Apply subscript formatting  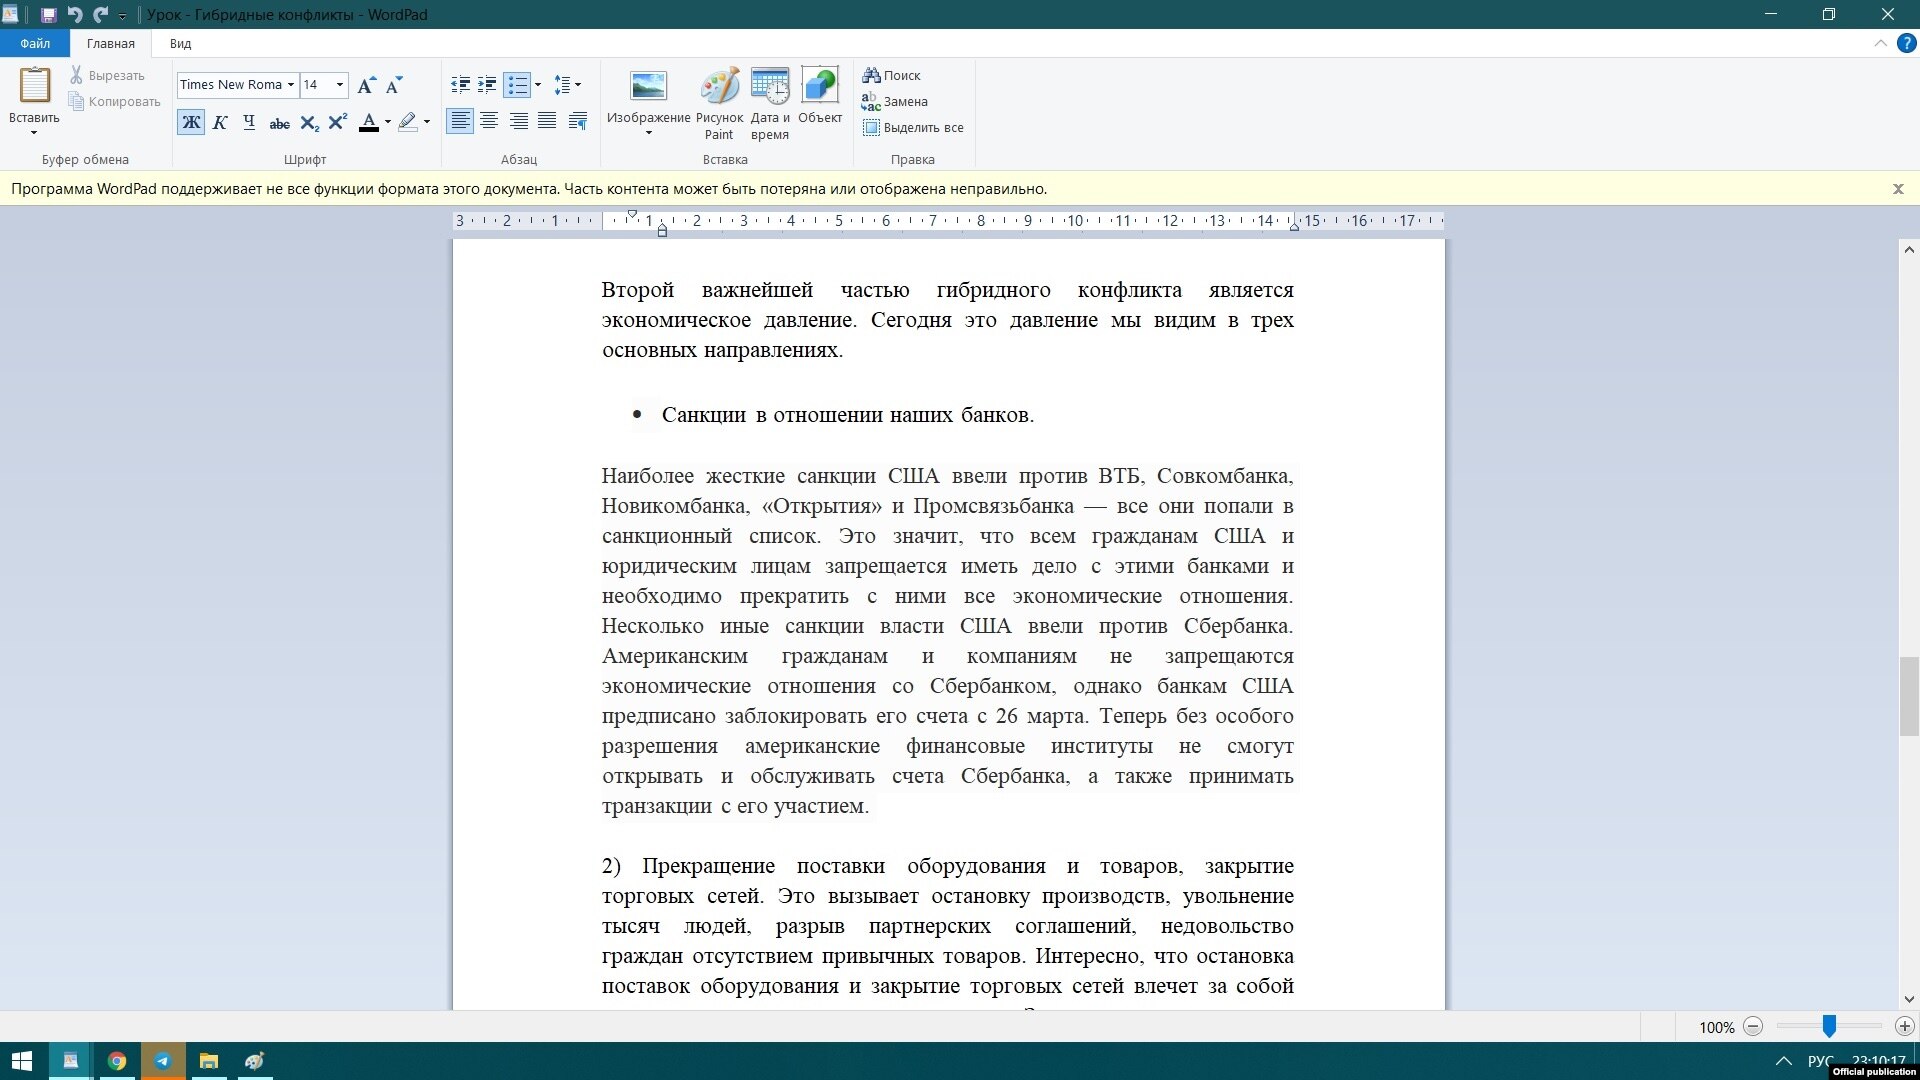309,123
